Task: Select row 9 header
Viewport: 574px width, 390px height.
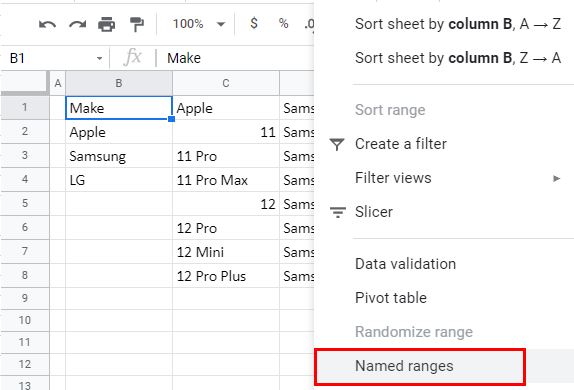Action: click(25, 298)
